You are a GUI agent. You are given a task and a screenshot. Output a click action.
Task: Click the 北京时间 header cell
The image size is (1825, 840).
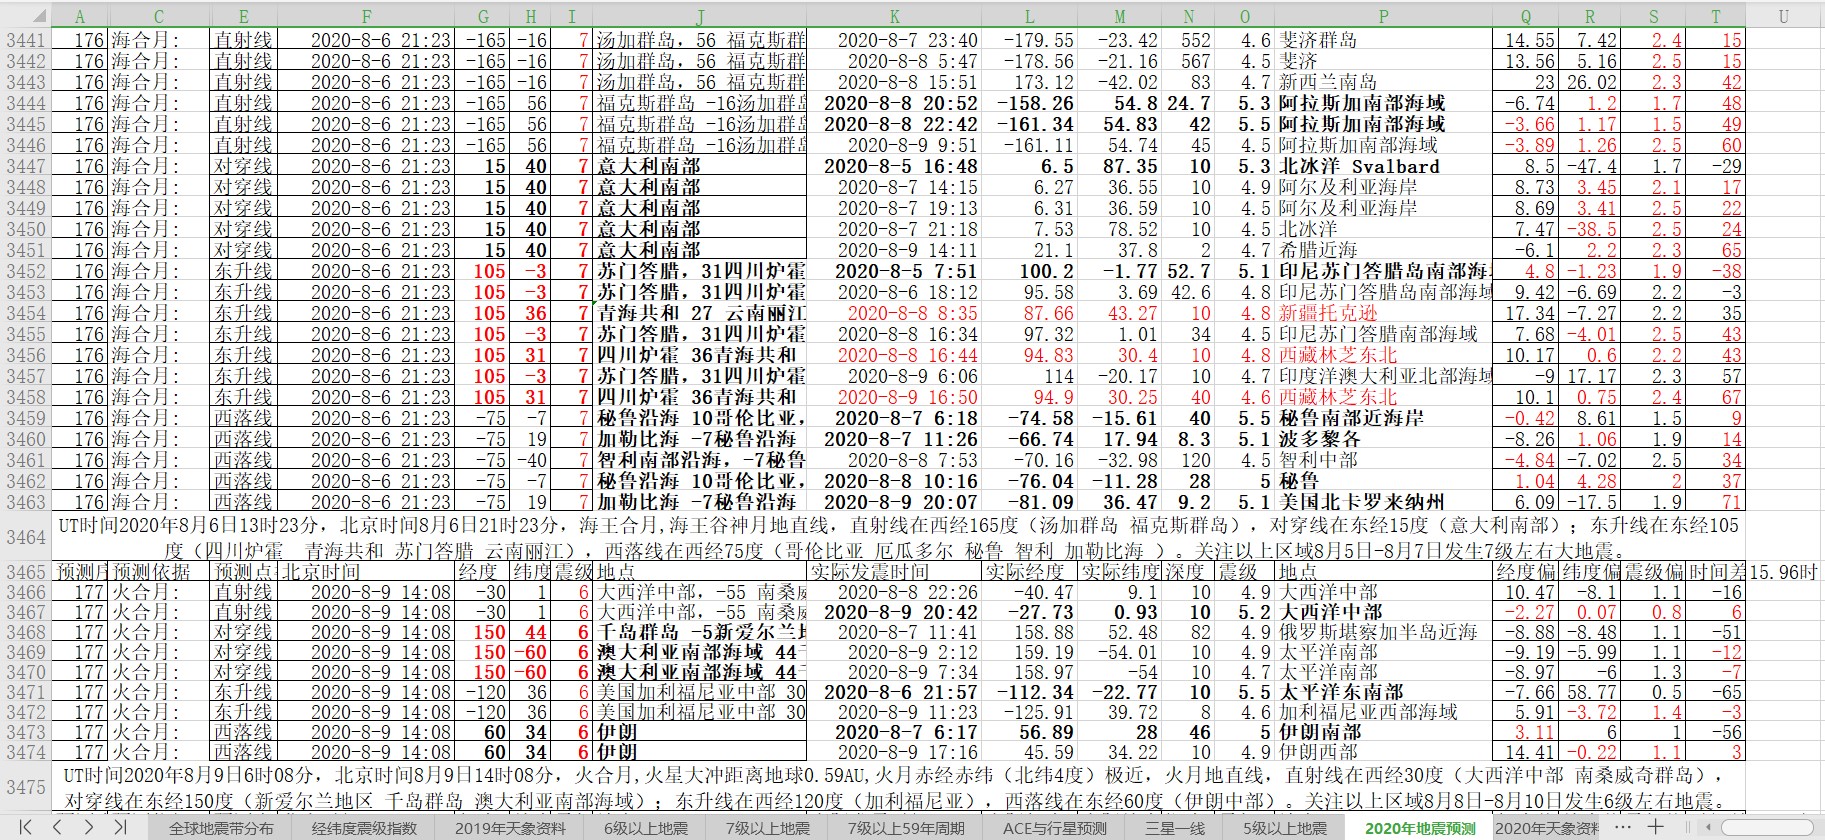366,572
